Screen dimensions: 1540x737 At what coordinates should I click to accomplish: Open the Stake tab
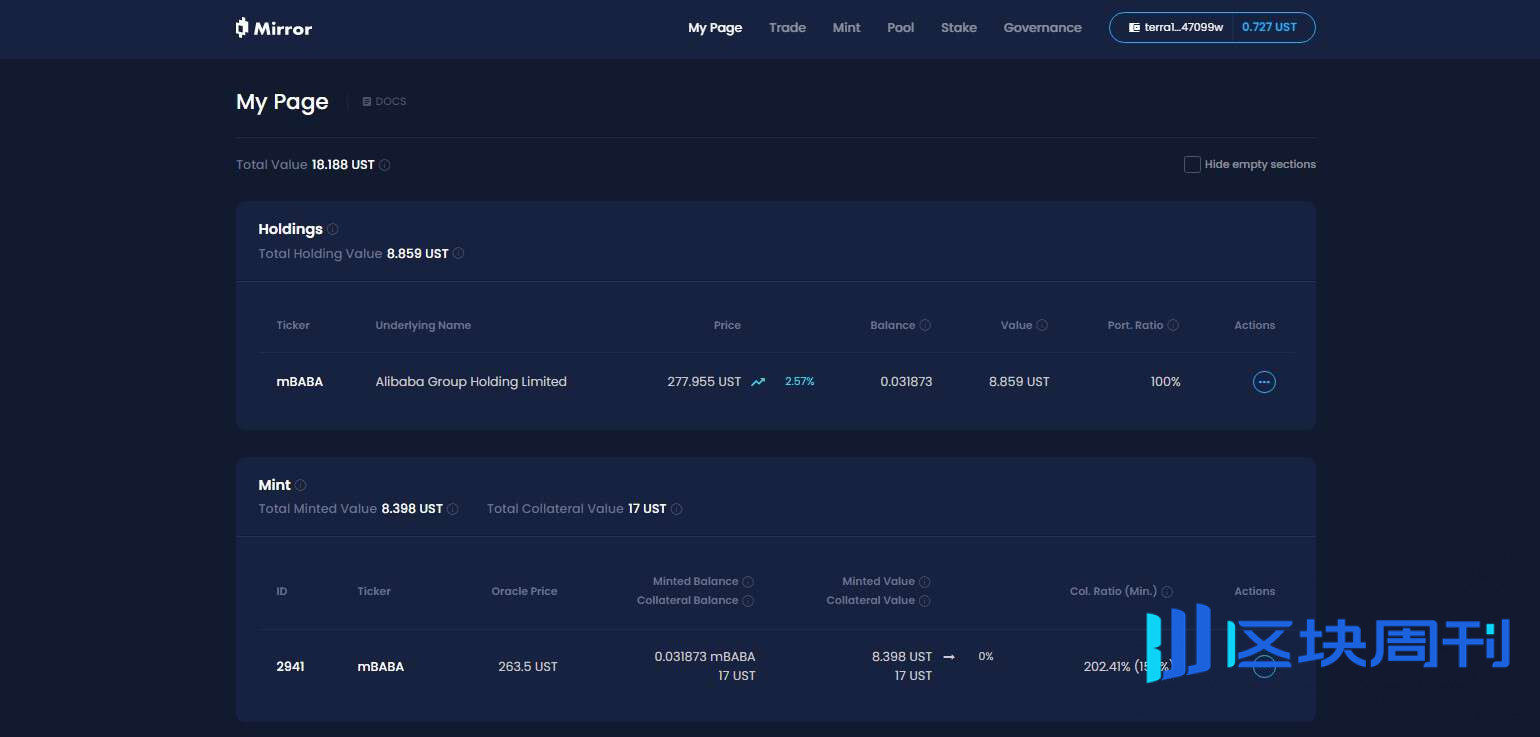958,28
